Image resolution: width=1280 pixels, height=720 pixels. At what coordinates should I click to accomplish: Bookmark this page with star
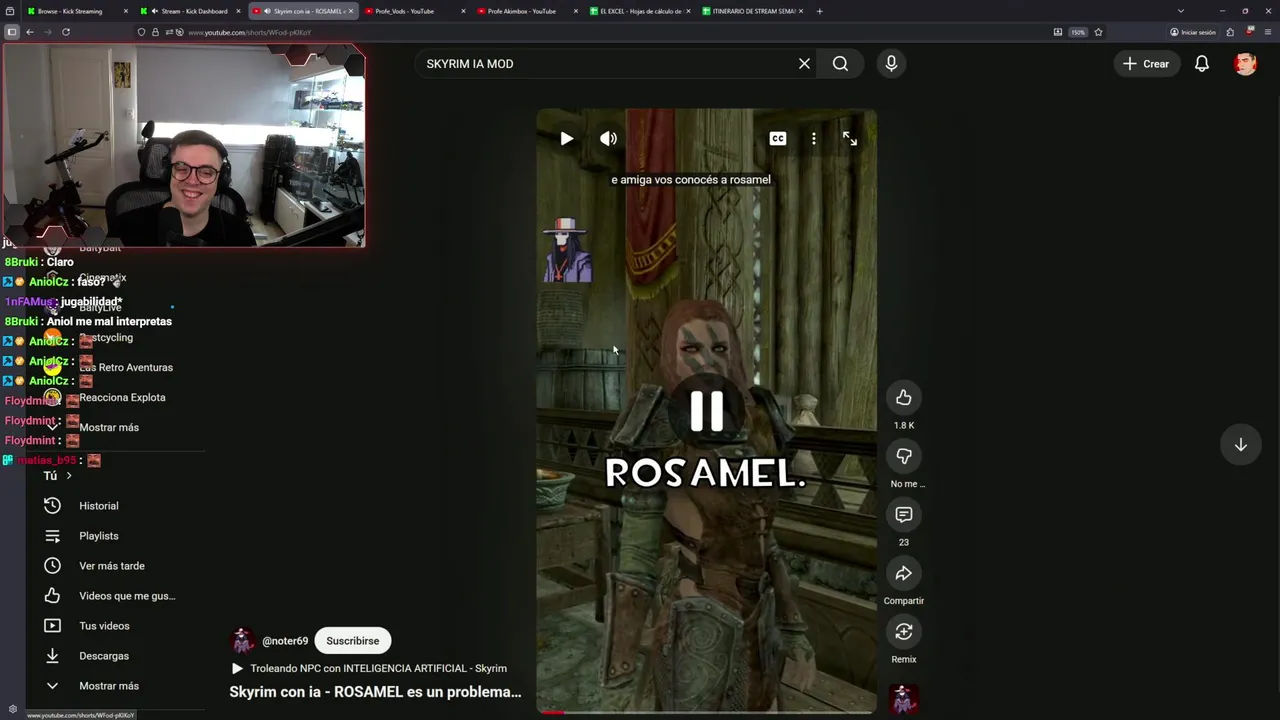(1098, 32)
